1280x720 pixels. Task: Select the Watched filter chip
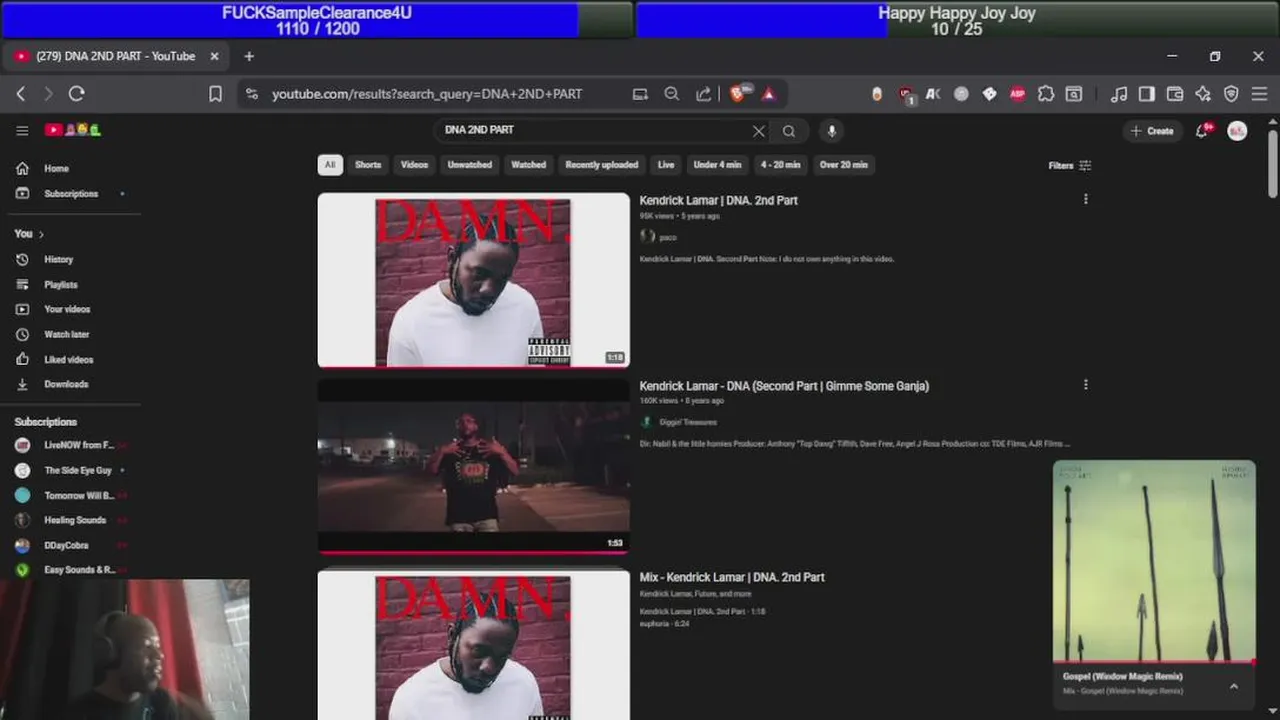tap(529, 165)
